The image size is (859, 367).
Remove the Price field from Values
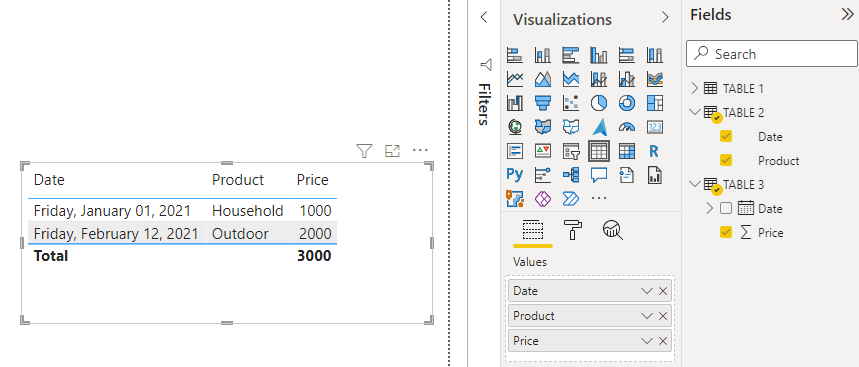coord(663,341)
